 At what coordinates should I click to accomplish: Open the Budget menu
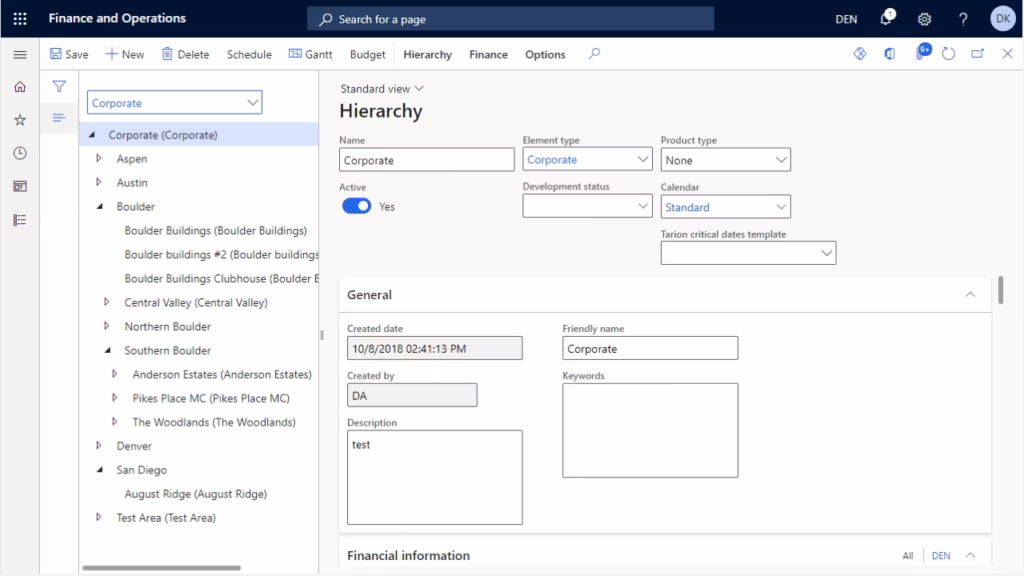pos(368,55)
